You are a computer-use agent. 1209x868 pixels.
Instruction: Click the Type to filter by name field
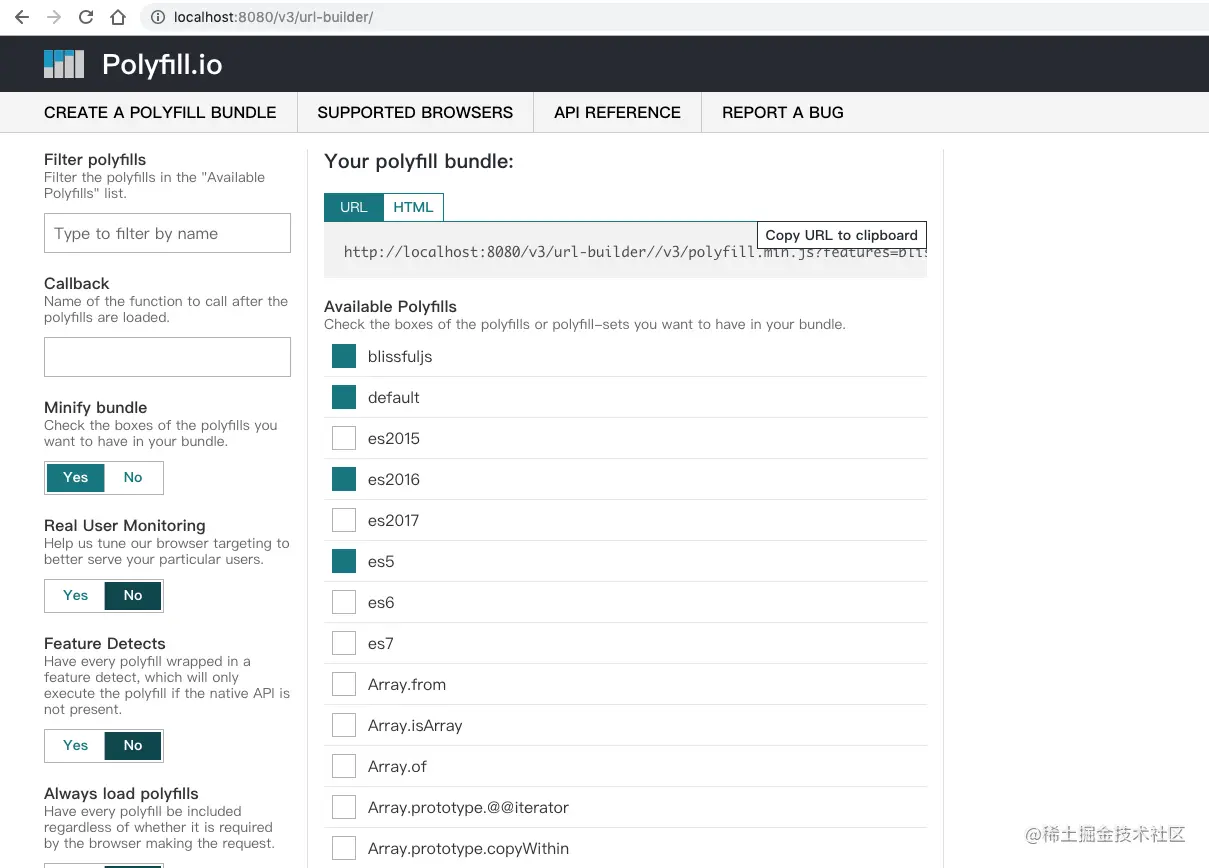click(167, 233)
